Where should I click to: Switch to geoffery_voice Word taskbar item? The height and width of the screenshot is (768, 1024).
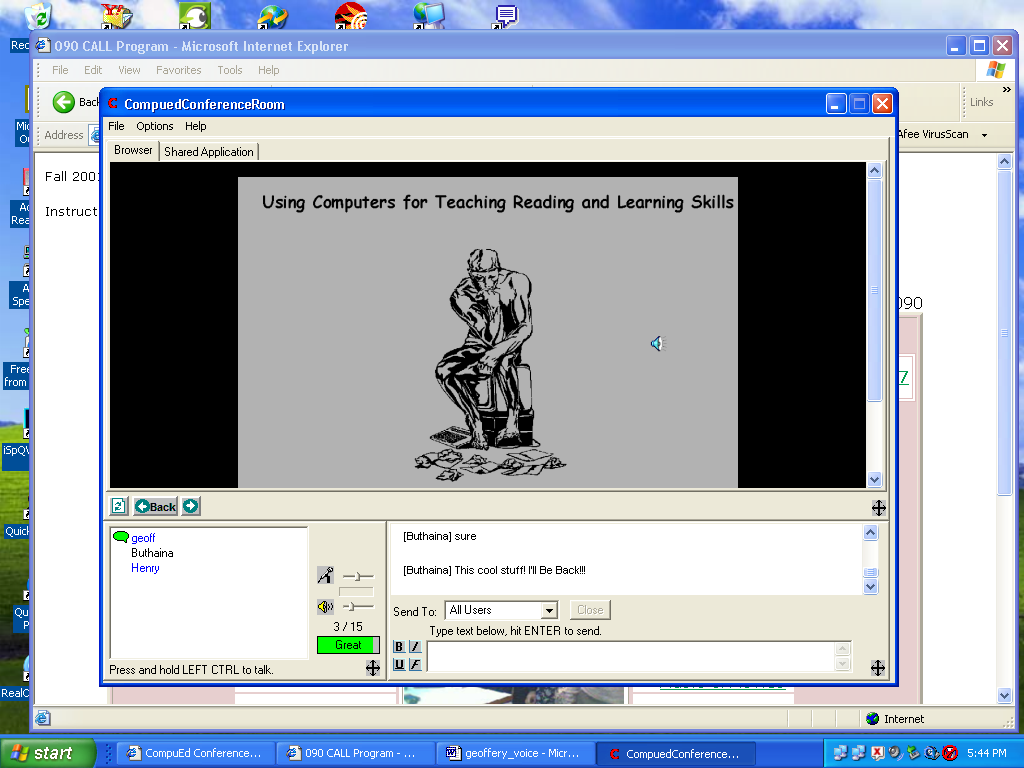click(x=514, y=753)
